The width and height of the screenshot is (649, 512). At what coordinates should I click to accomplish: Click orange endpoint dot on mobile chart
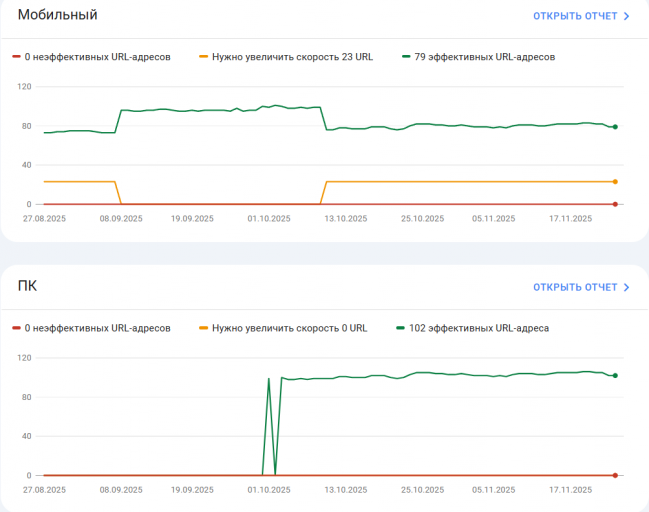(615, 182)
